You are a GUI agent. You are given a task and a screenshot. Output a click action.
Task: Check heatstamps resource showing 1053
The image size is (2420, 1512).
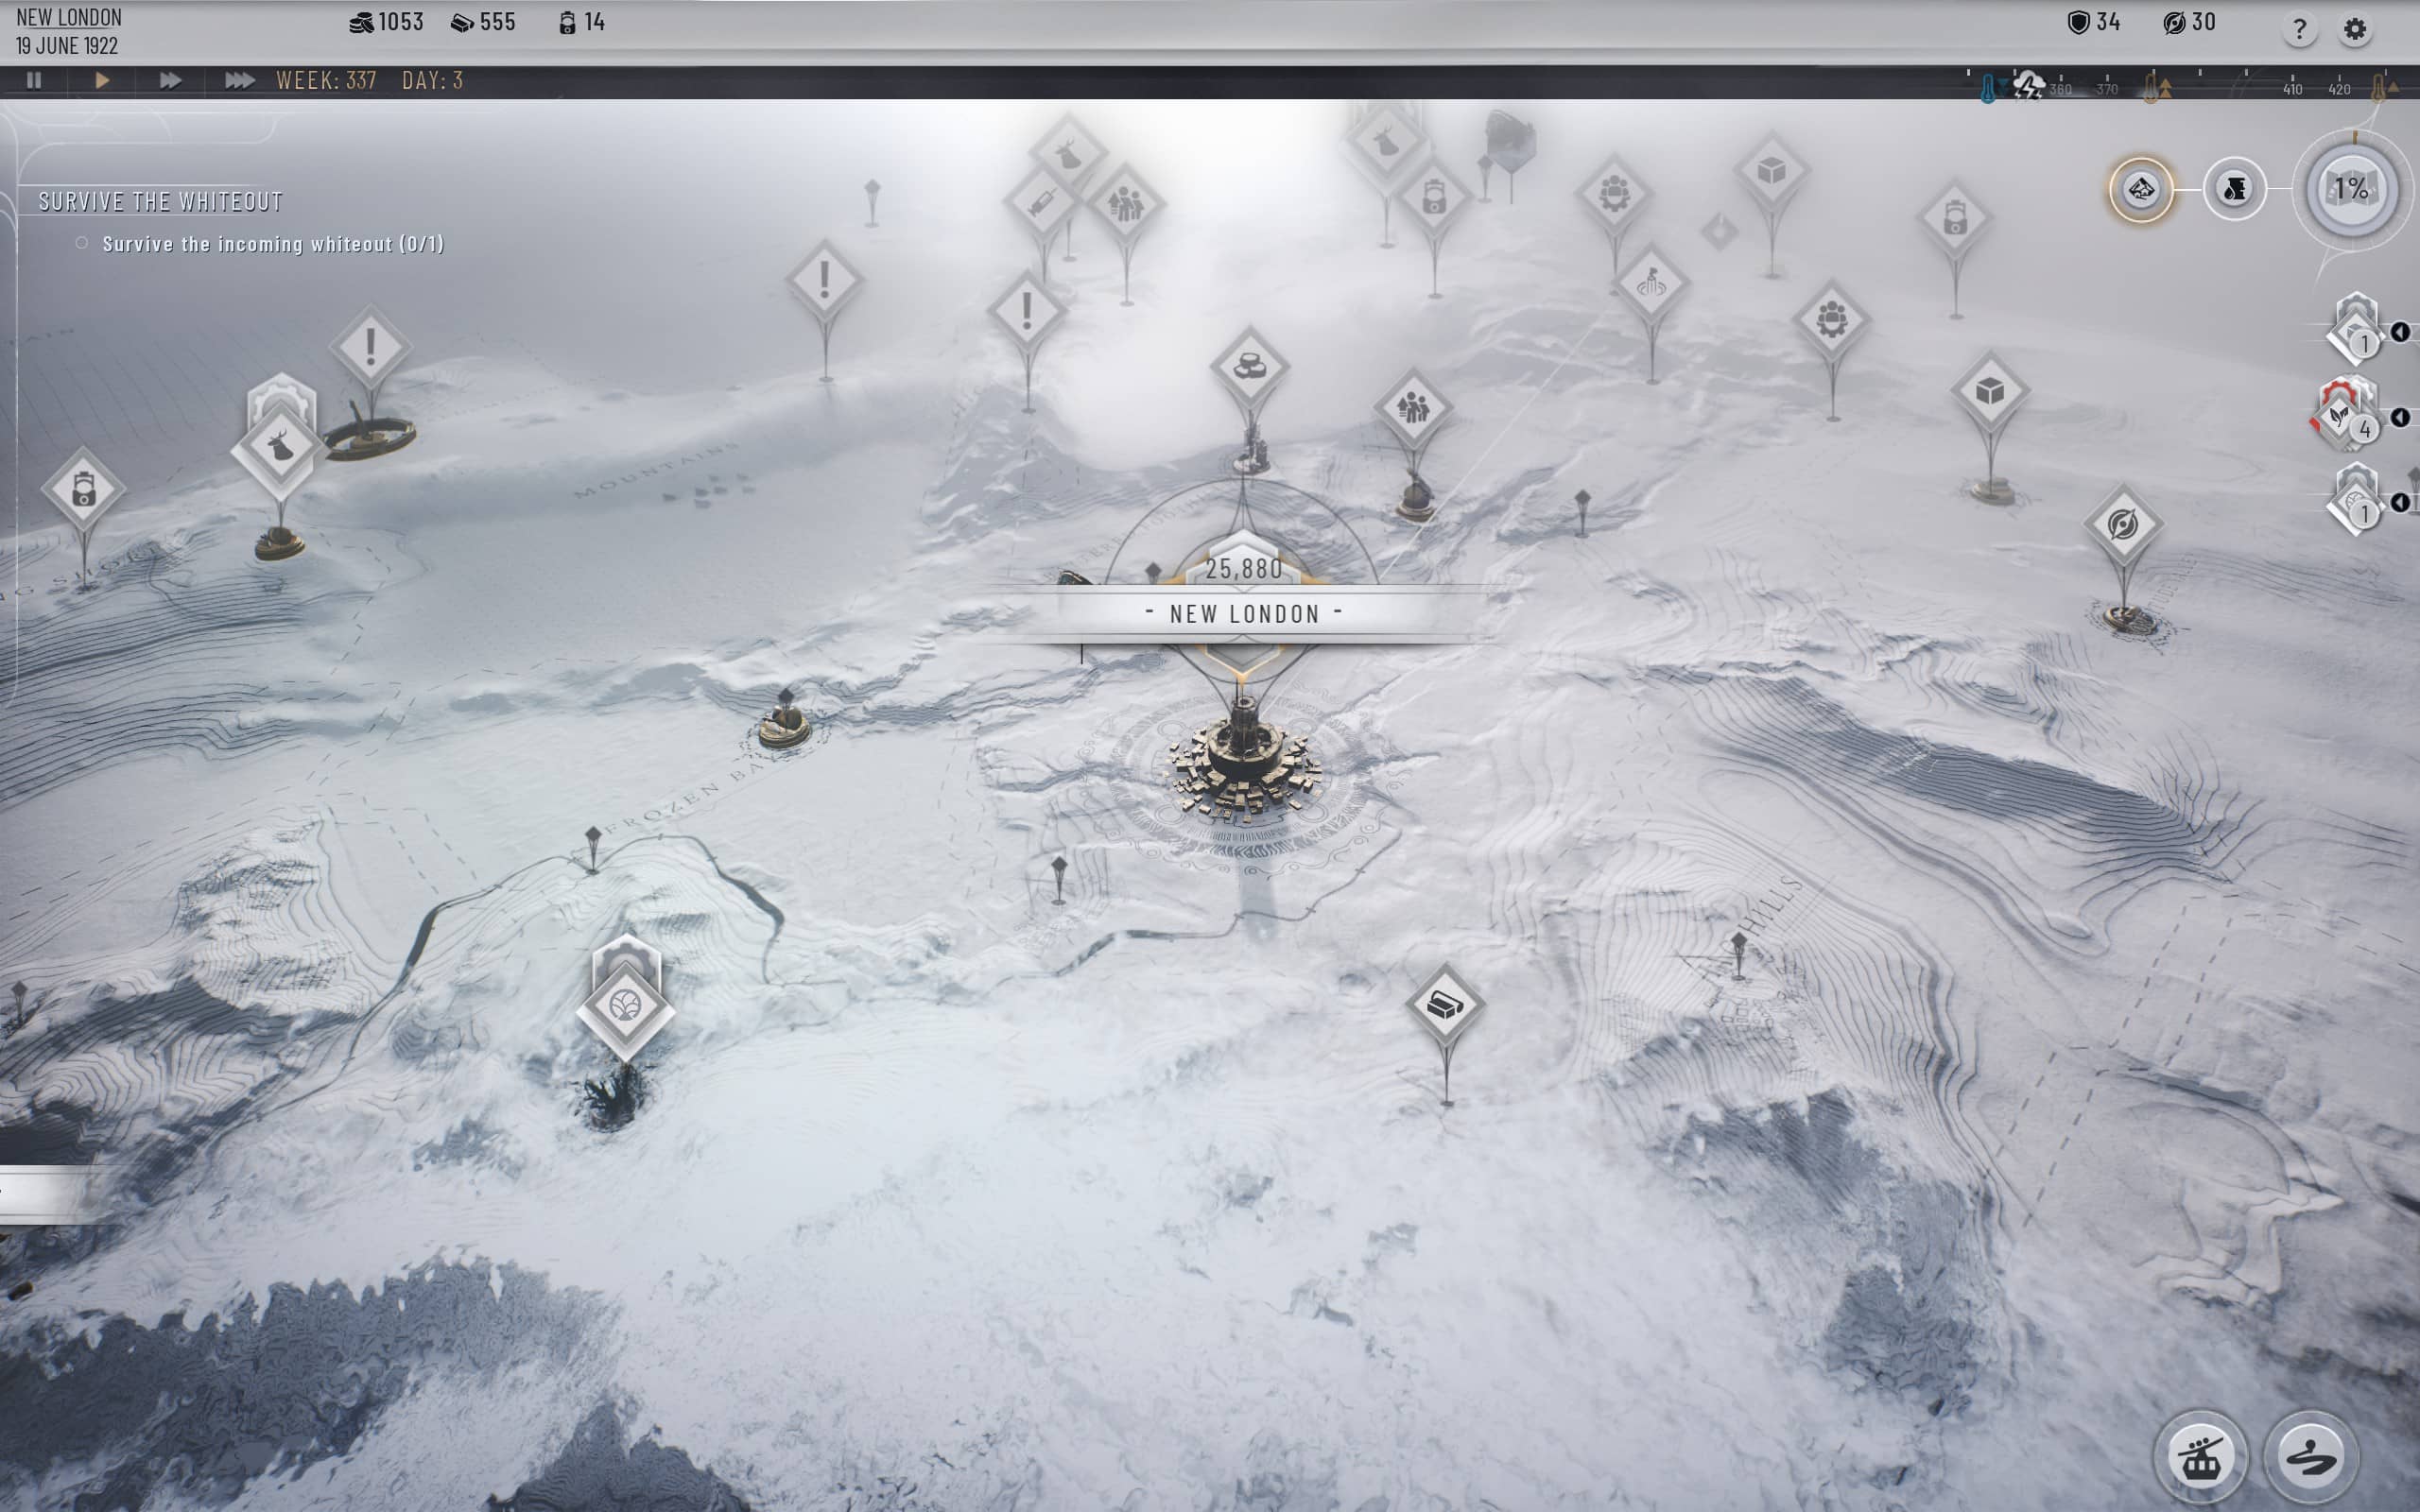point(386,22)
